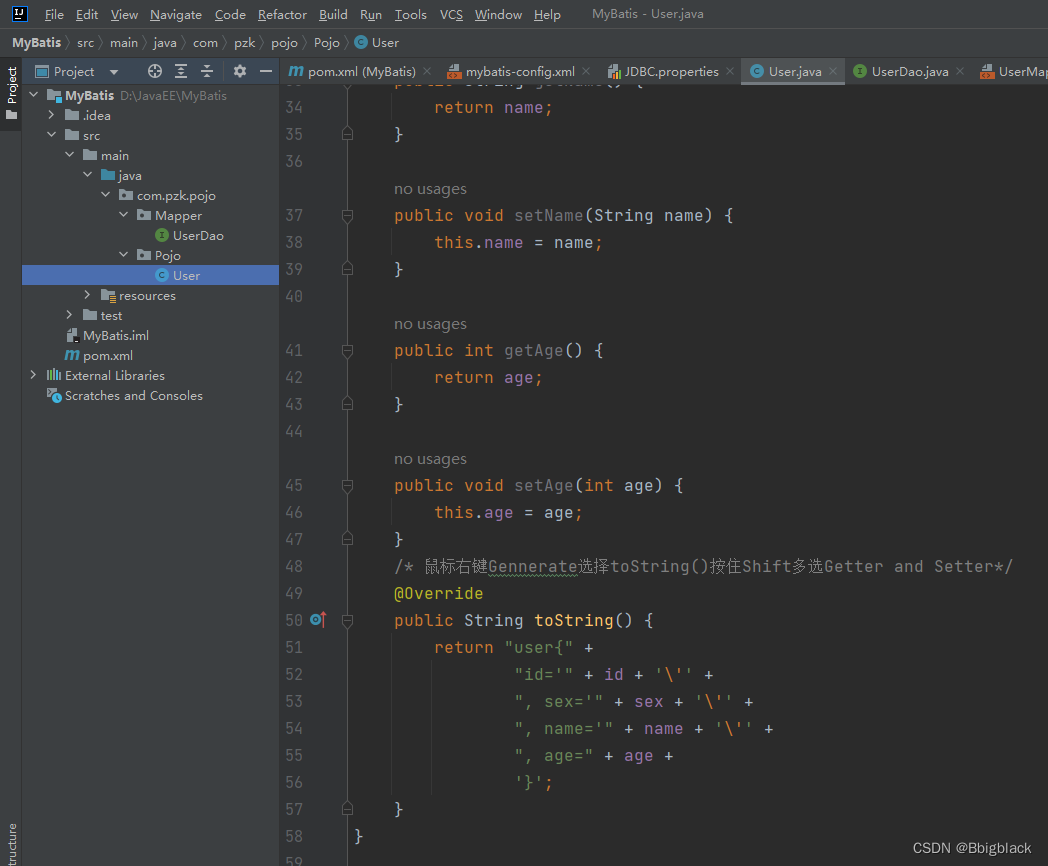Collapse the toString method fold arrow
This screenshot has width=1048, height=866.
point(347,620)
